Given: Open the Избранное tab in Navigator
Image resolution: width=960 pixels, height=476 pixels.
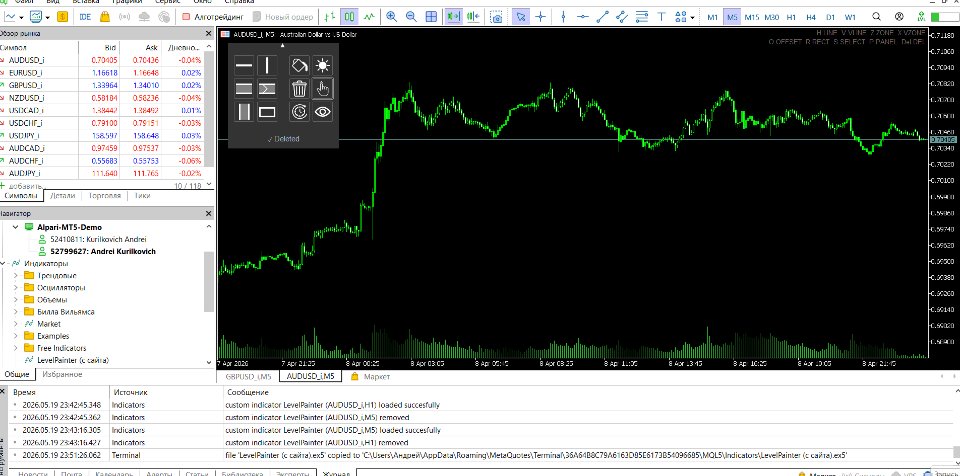Looking at the screenshot, I should click(x=62, y=374).
